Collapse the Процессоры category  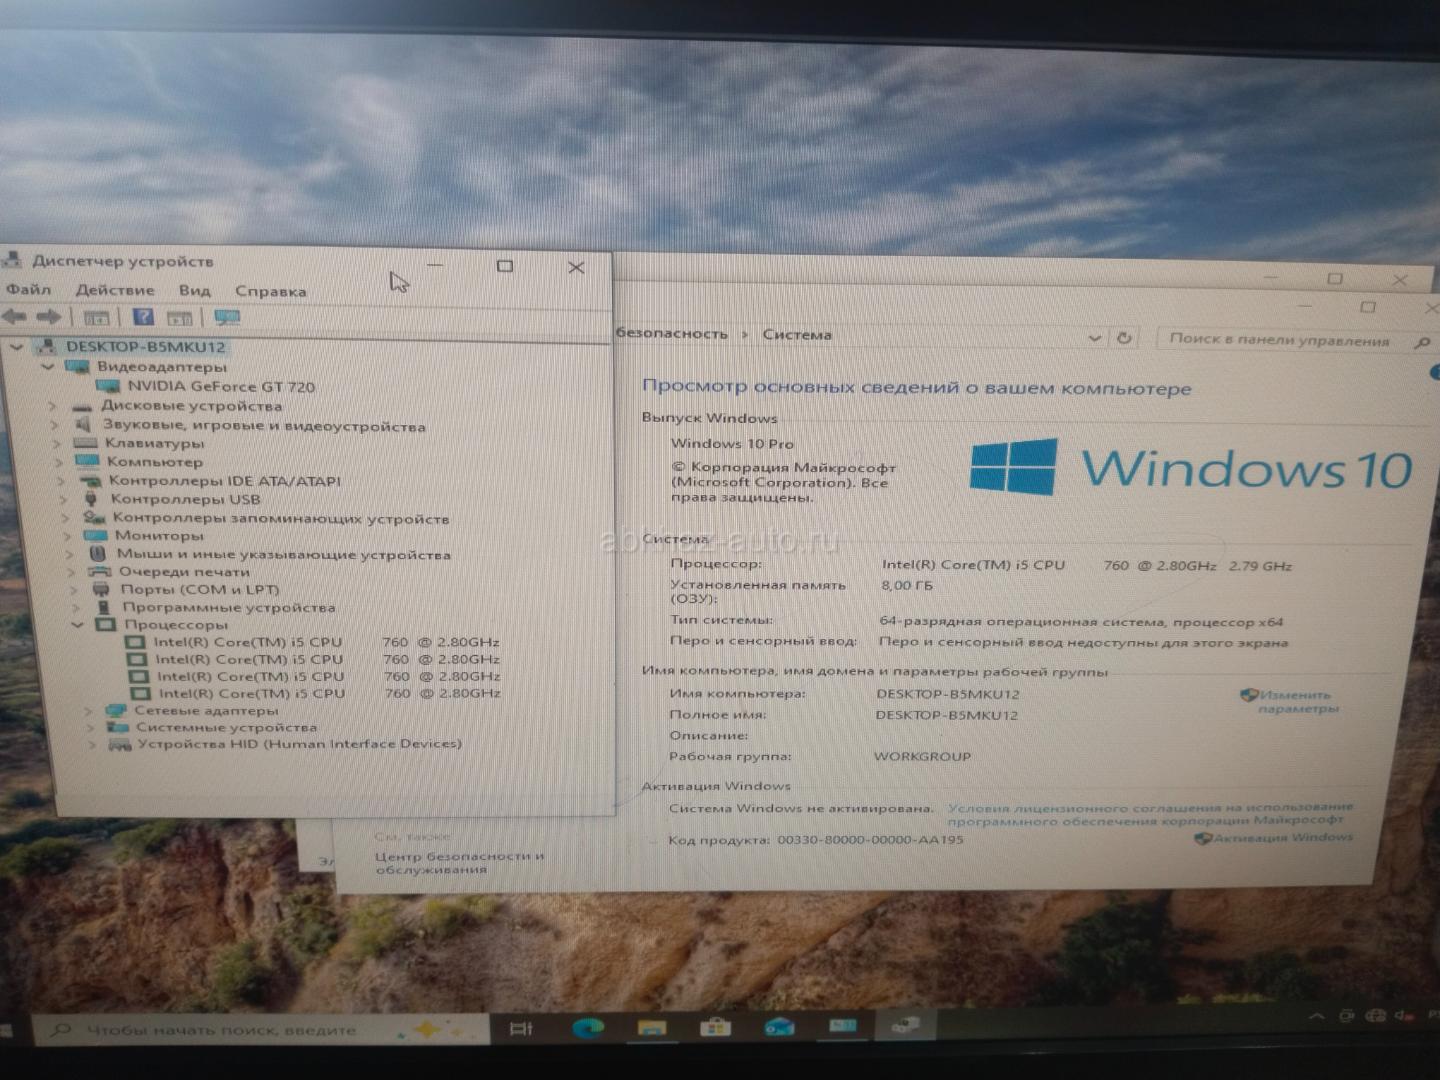(77, 625)
